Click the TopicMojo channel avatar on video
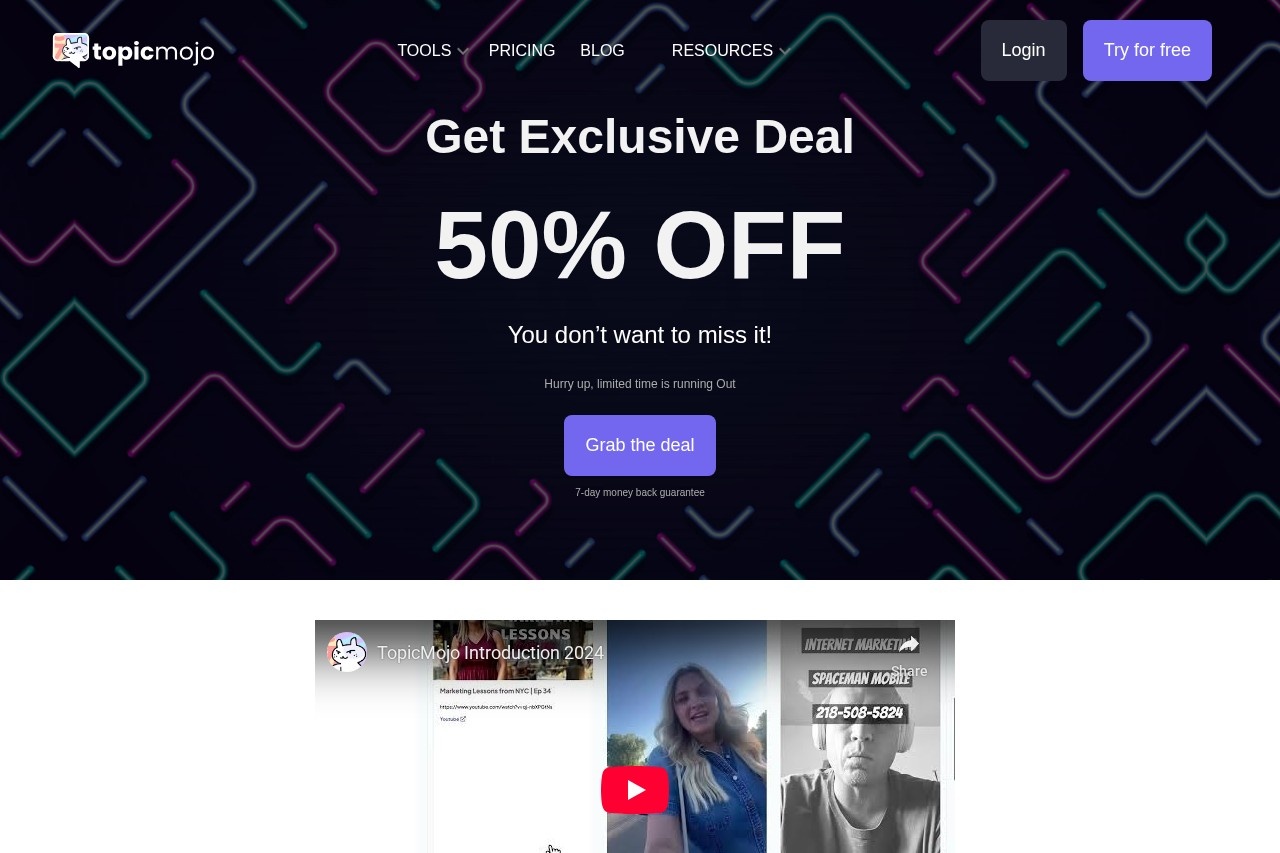Screen dimensions: 1280x853 coord(347,652)
